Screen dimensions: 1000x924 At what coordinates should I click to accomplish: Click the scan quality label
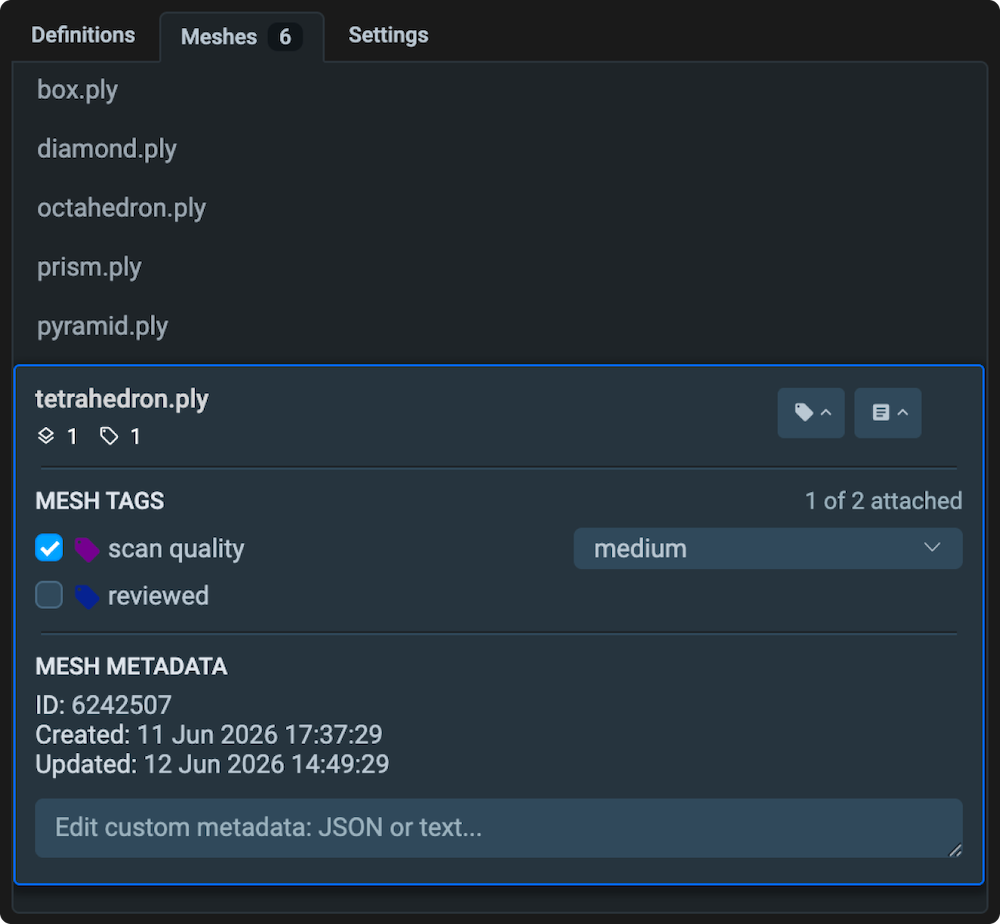(x=176, y=548)
